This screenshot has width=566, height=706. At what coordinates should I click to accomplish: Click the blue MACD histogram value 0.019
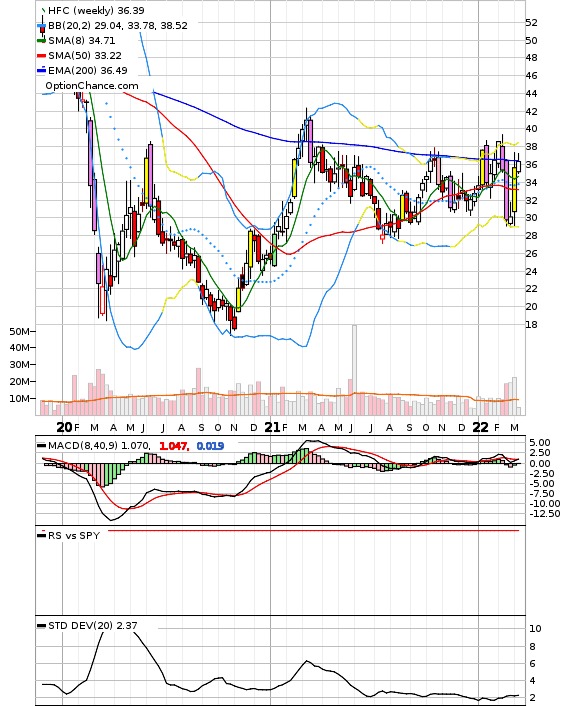coord(210,446)
